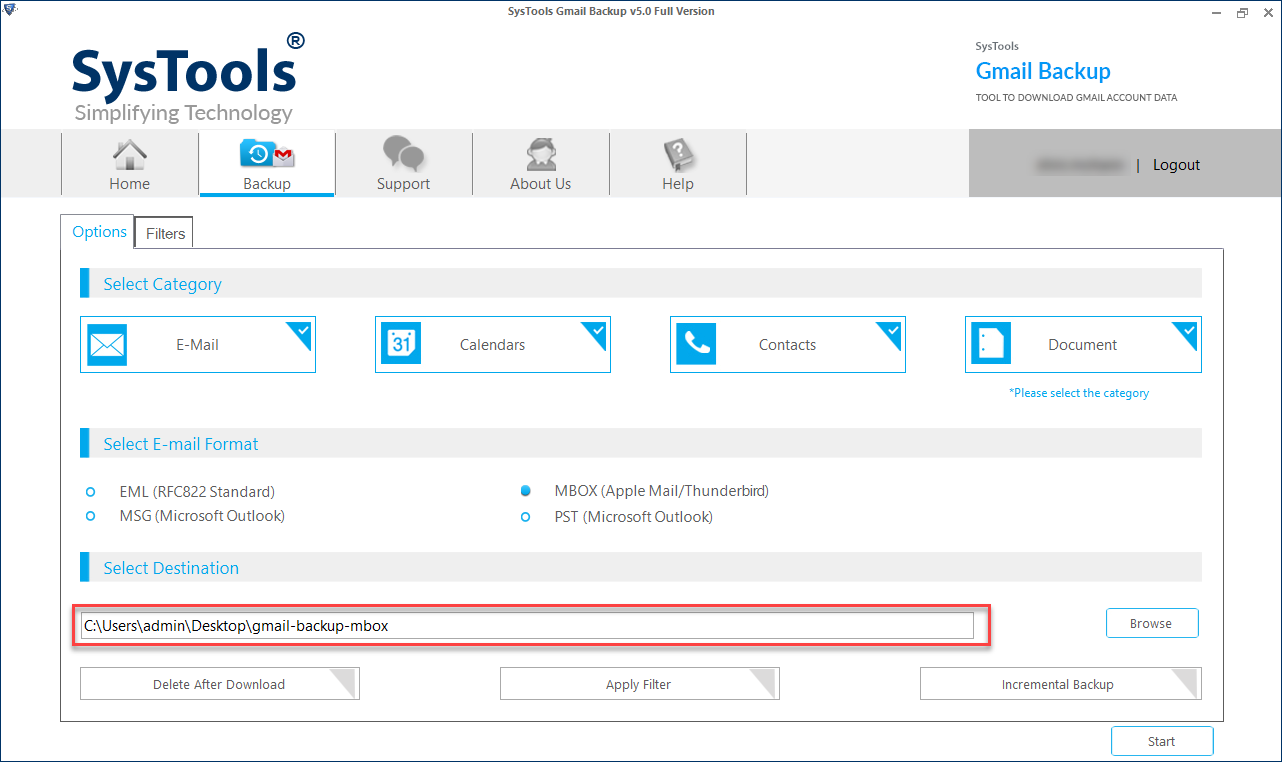1282x762 pixels.
Task: Click the Logout link
Action: tap(1176, 165)
